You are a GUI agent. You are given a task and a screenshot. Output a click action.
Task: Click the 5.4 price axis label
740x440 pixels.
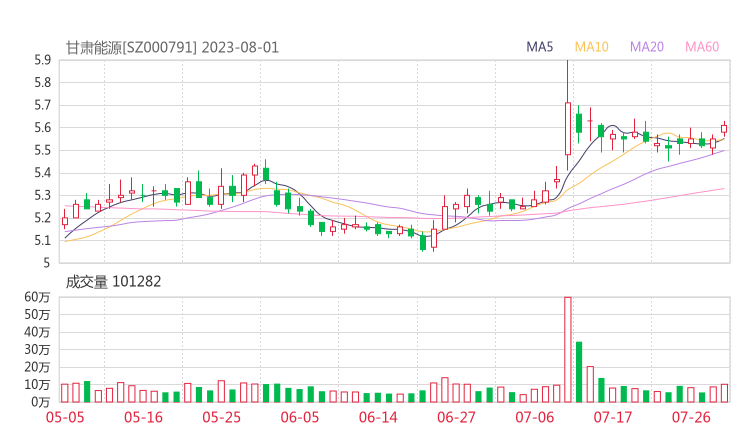(x=42, y=173)
